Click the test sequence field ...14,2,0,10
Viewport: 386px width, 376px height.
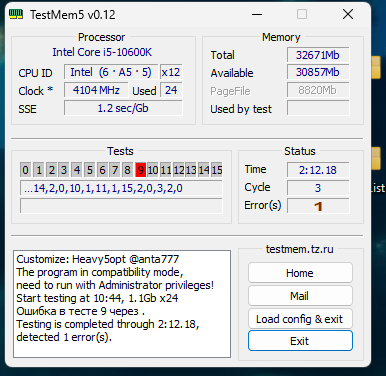121,188
